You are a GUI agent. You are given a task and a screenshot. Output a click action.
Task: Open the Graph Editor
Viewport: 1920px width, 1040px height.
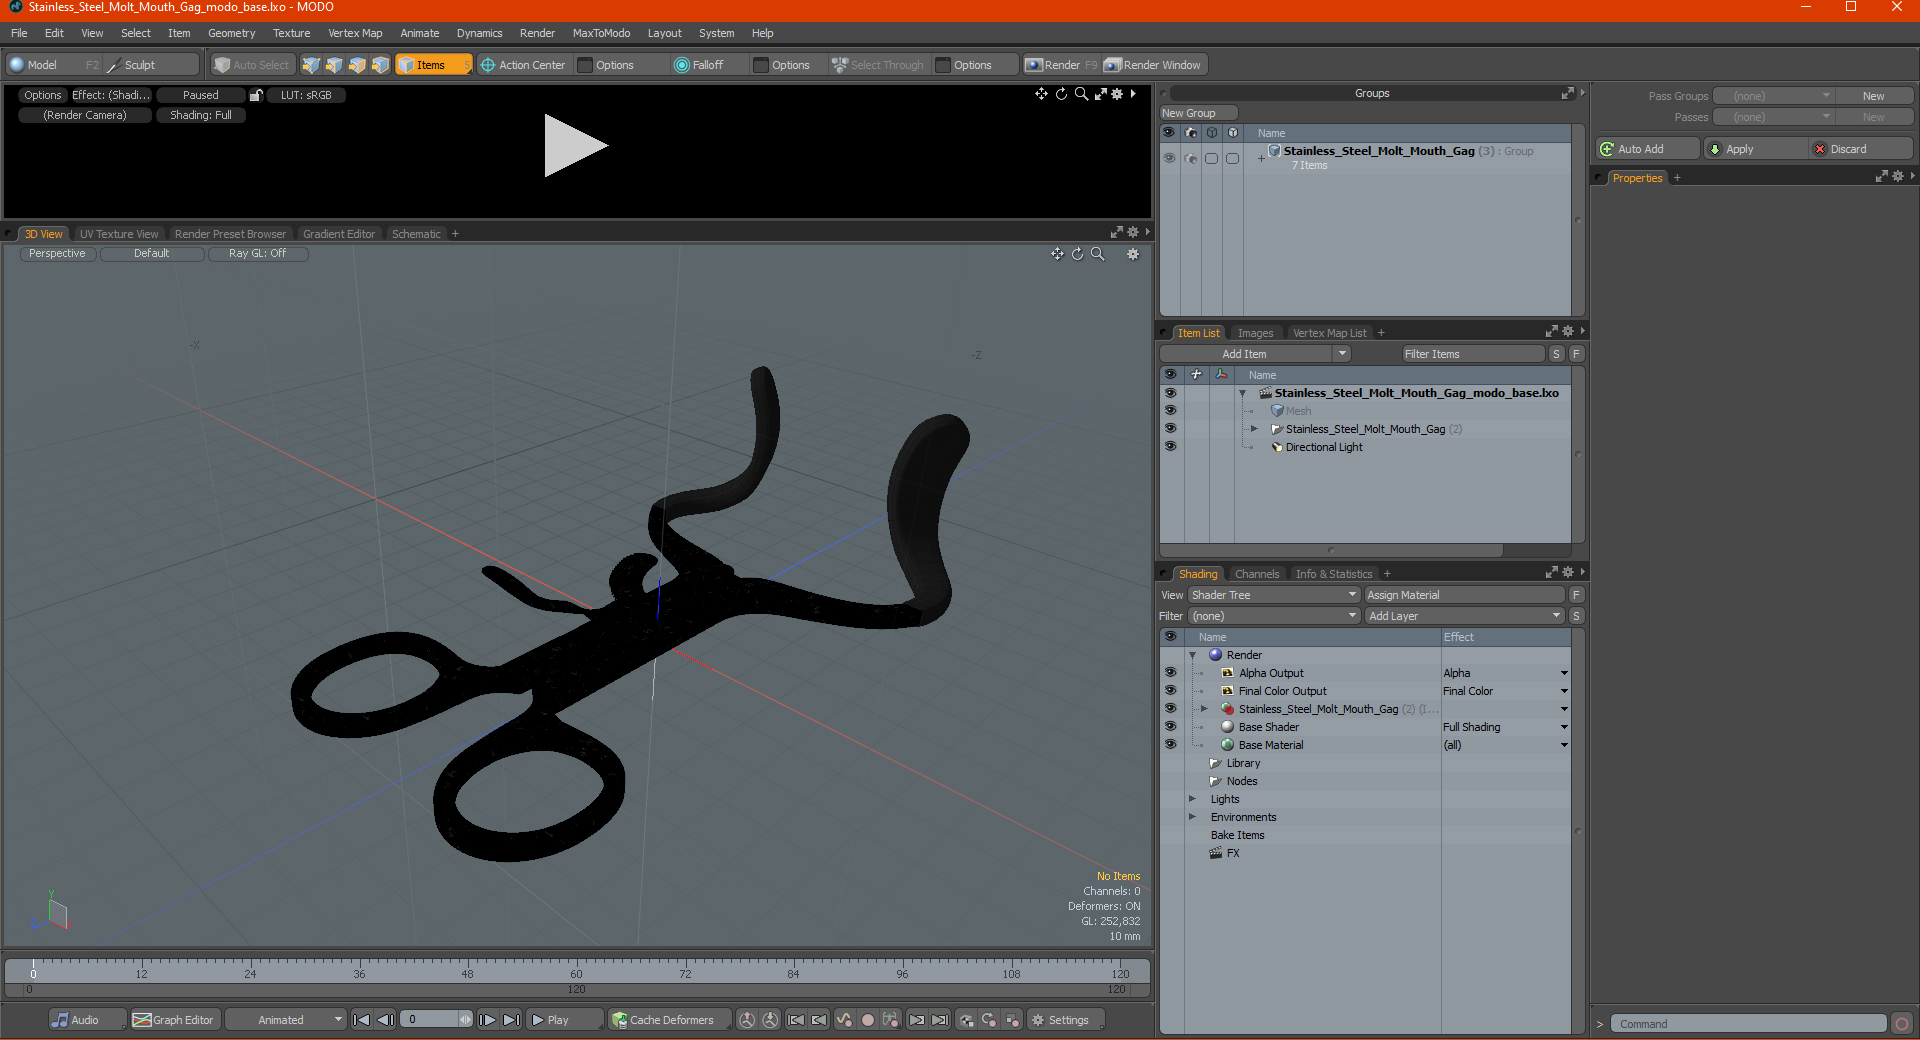pos(173,1020)
